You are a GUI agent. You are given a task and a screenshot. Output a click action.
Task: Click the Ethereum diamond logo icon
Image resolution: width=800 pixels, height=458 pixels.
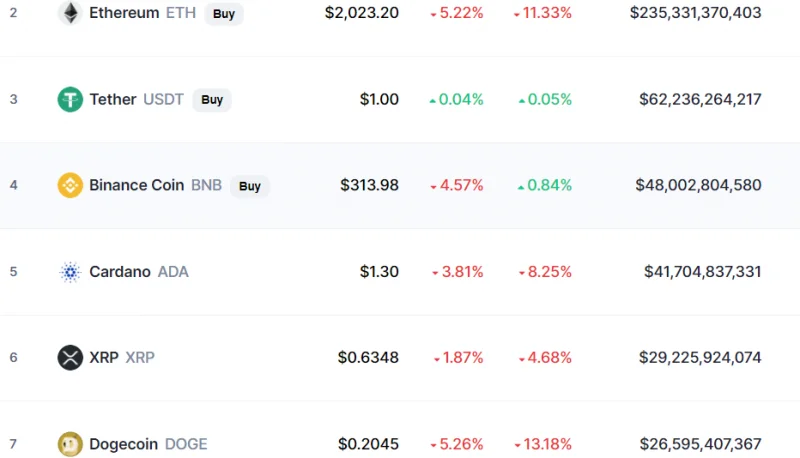(x=70, y=13)
